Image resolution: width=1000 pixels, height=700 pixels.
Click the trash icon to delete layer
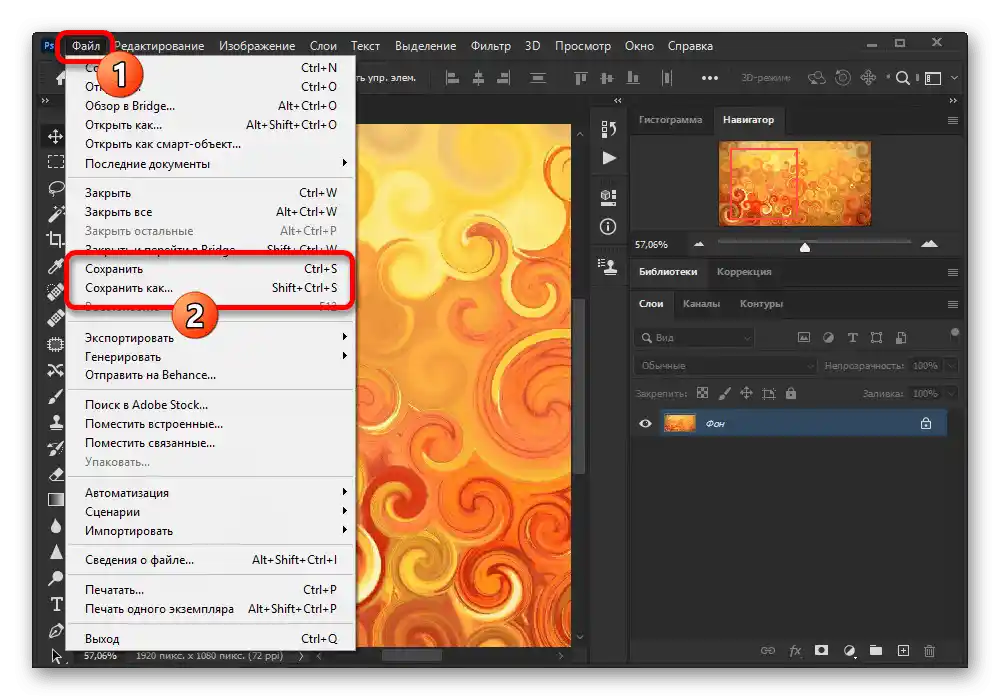coord(930,651)
